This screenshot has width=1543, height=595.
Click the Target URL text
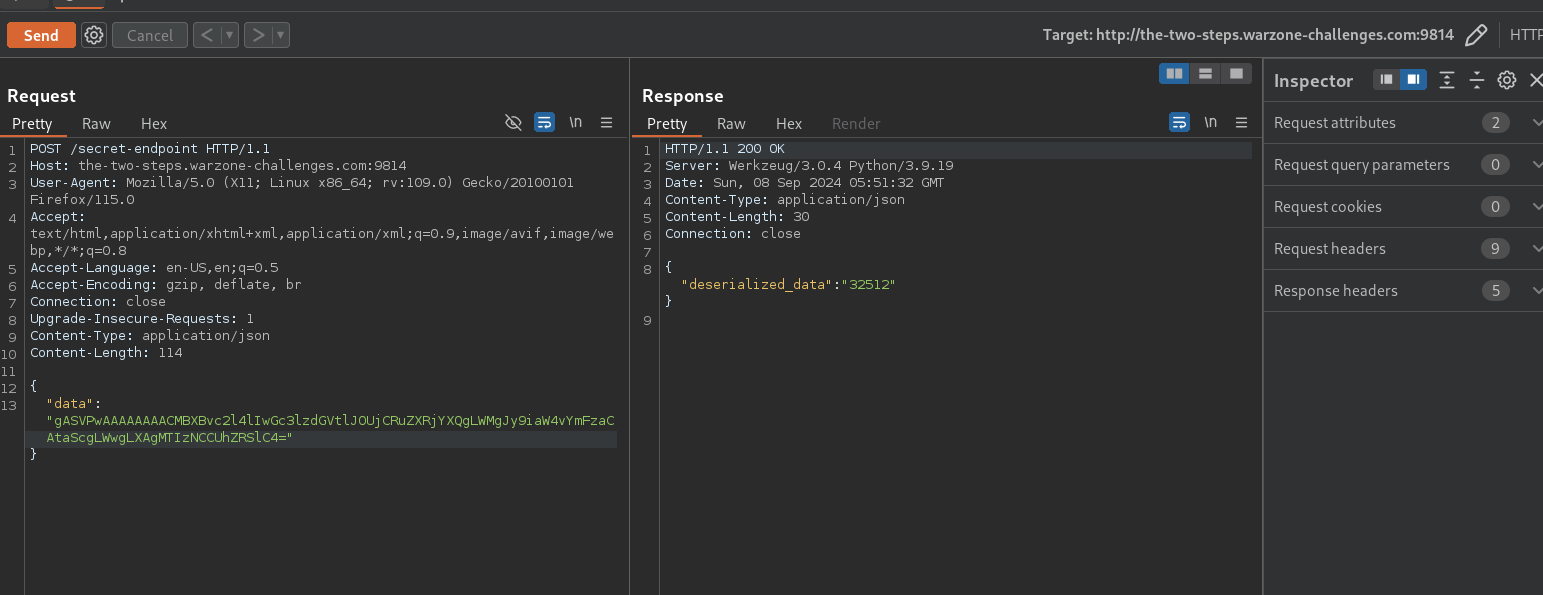pyautogui.click(x=1248, y=35)
